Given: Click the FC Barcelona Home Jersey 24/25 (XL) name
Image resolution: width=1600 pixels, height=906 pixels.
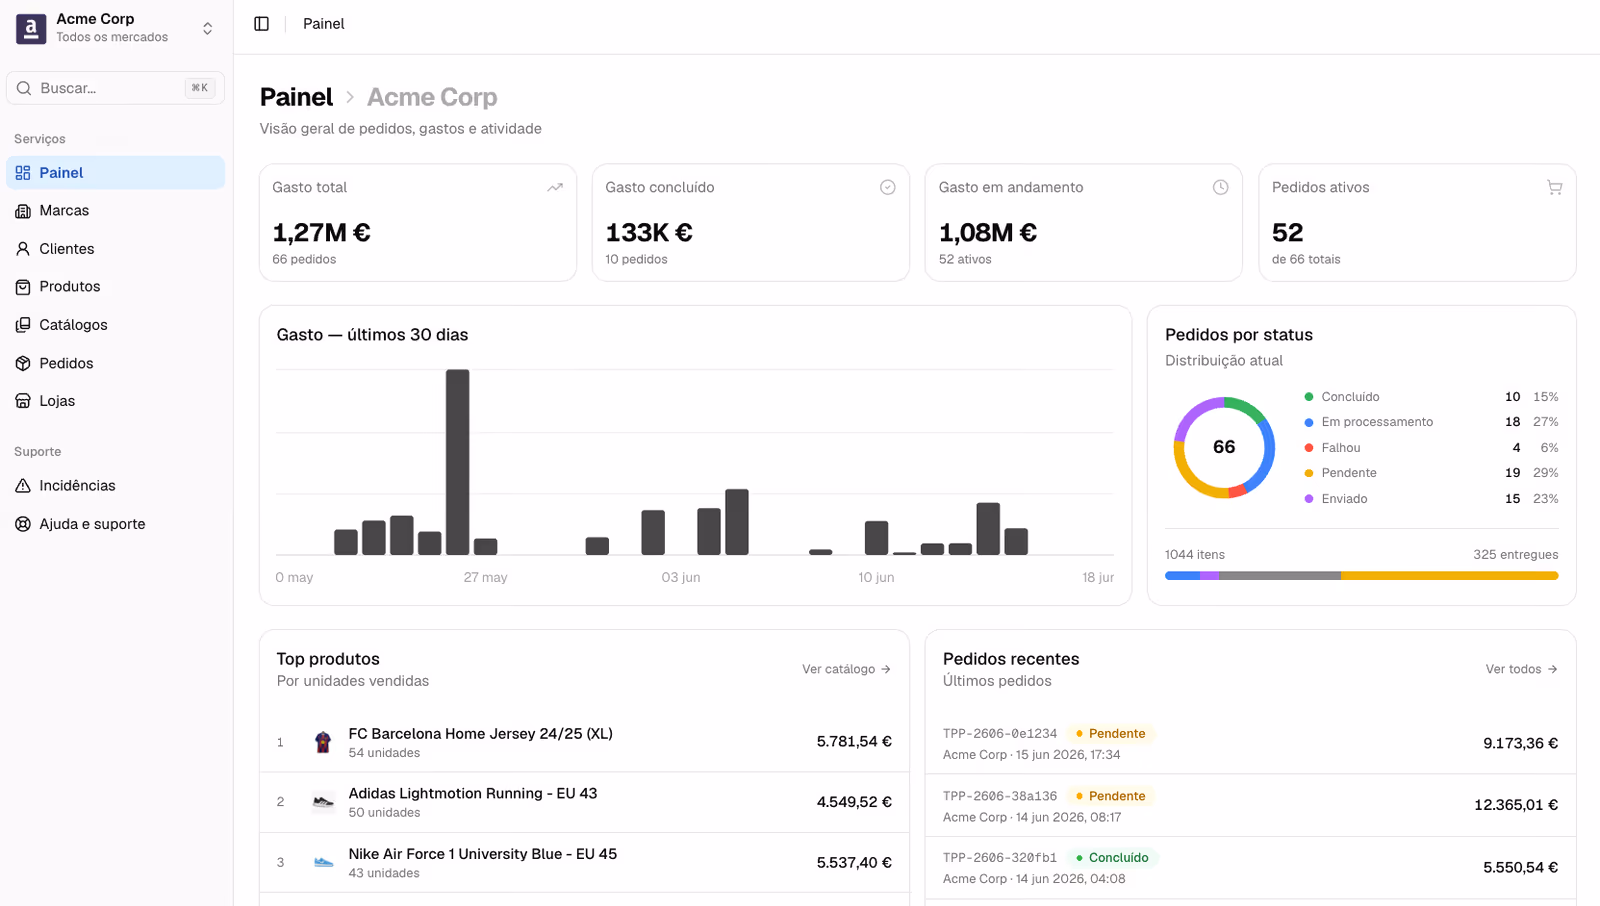Looking at the screenshot, I should tap(481, 734).
